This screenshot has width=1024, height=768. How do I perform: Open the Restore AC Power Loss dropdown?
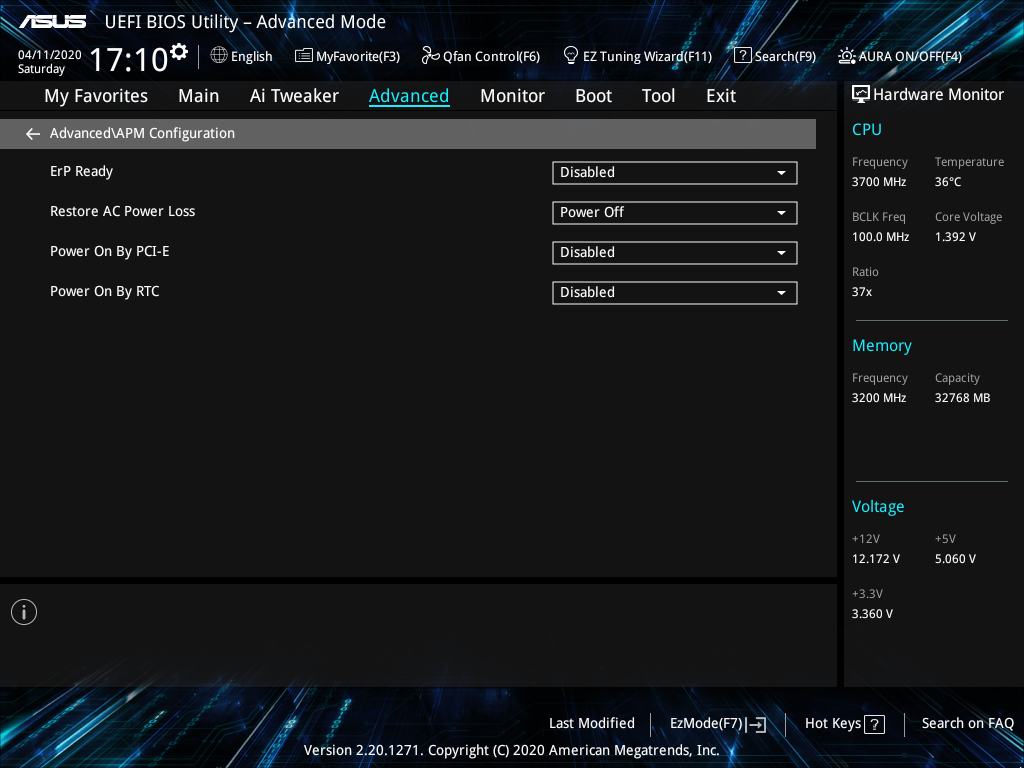tap(675, 213)
